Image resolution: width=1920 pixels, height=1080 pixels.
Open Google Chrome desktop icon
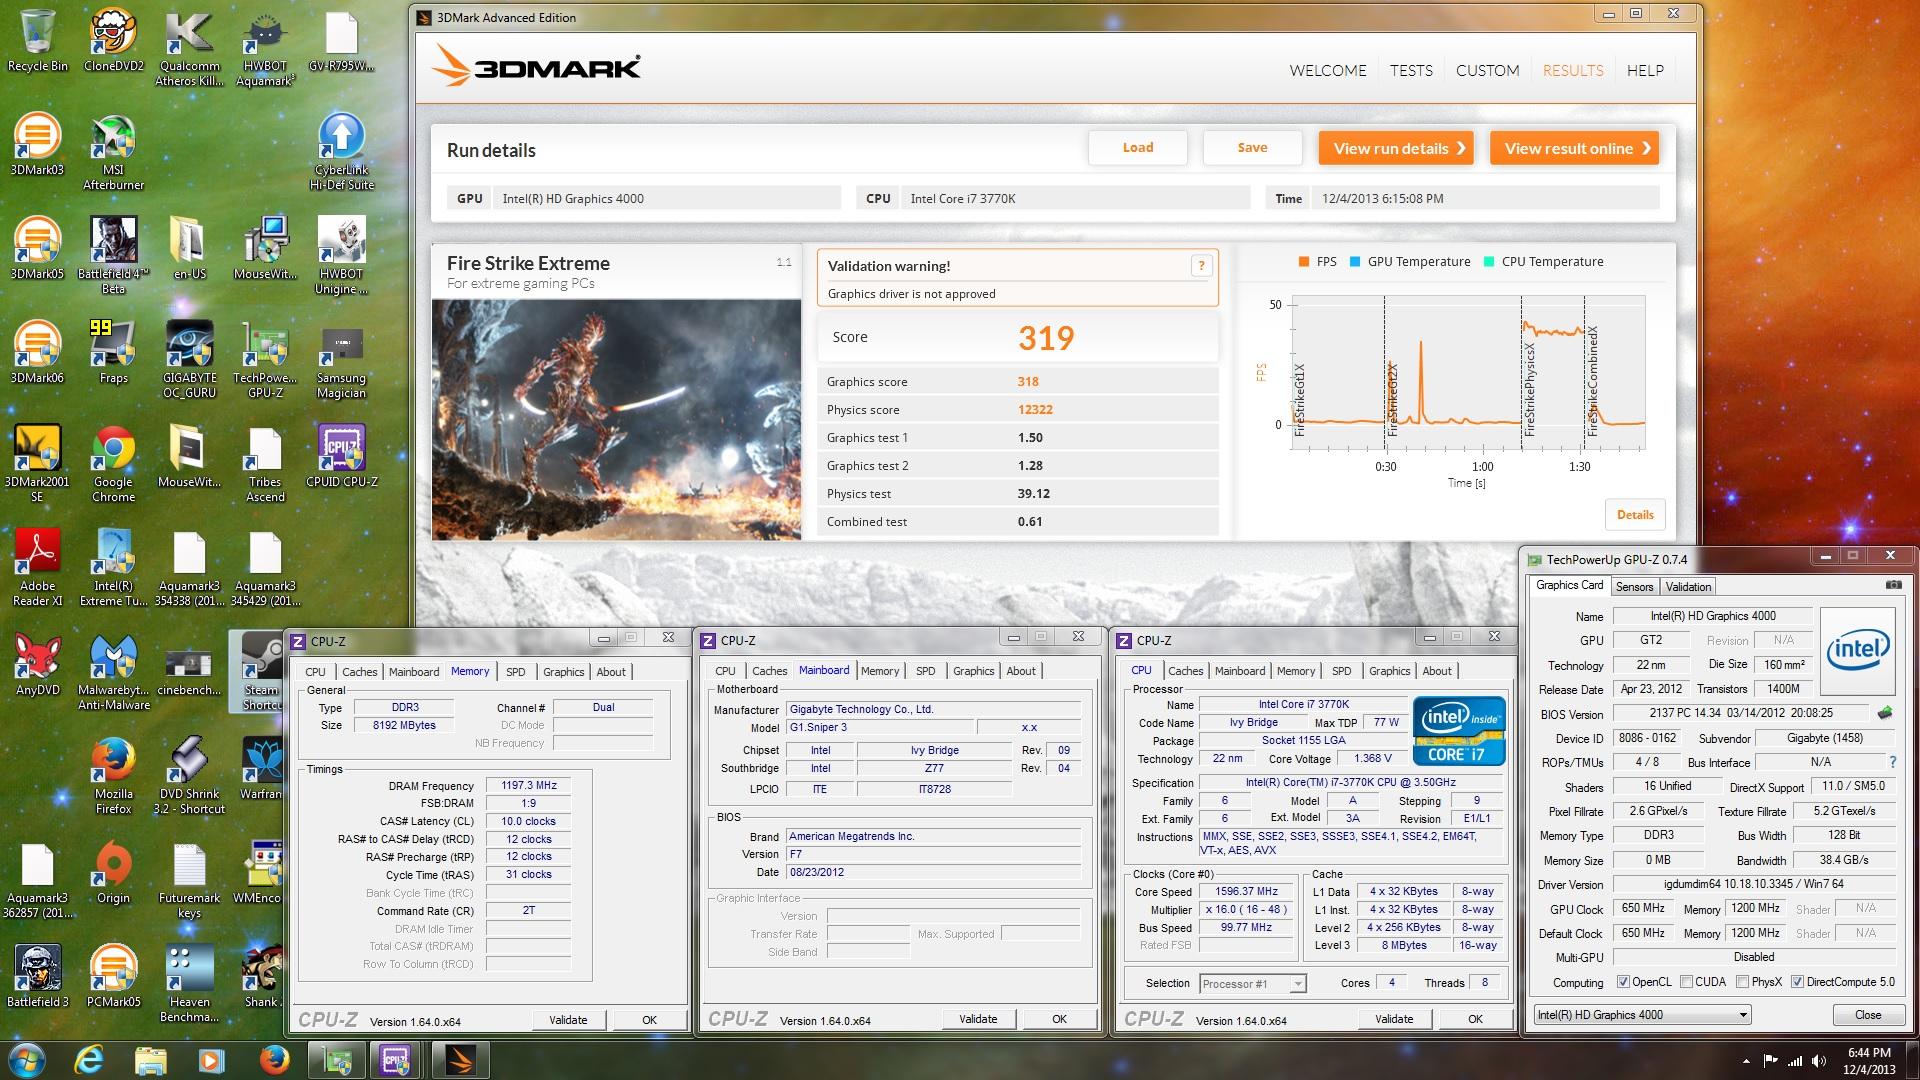click(113, 465)
